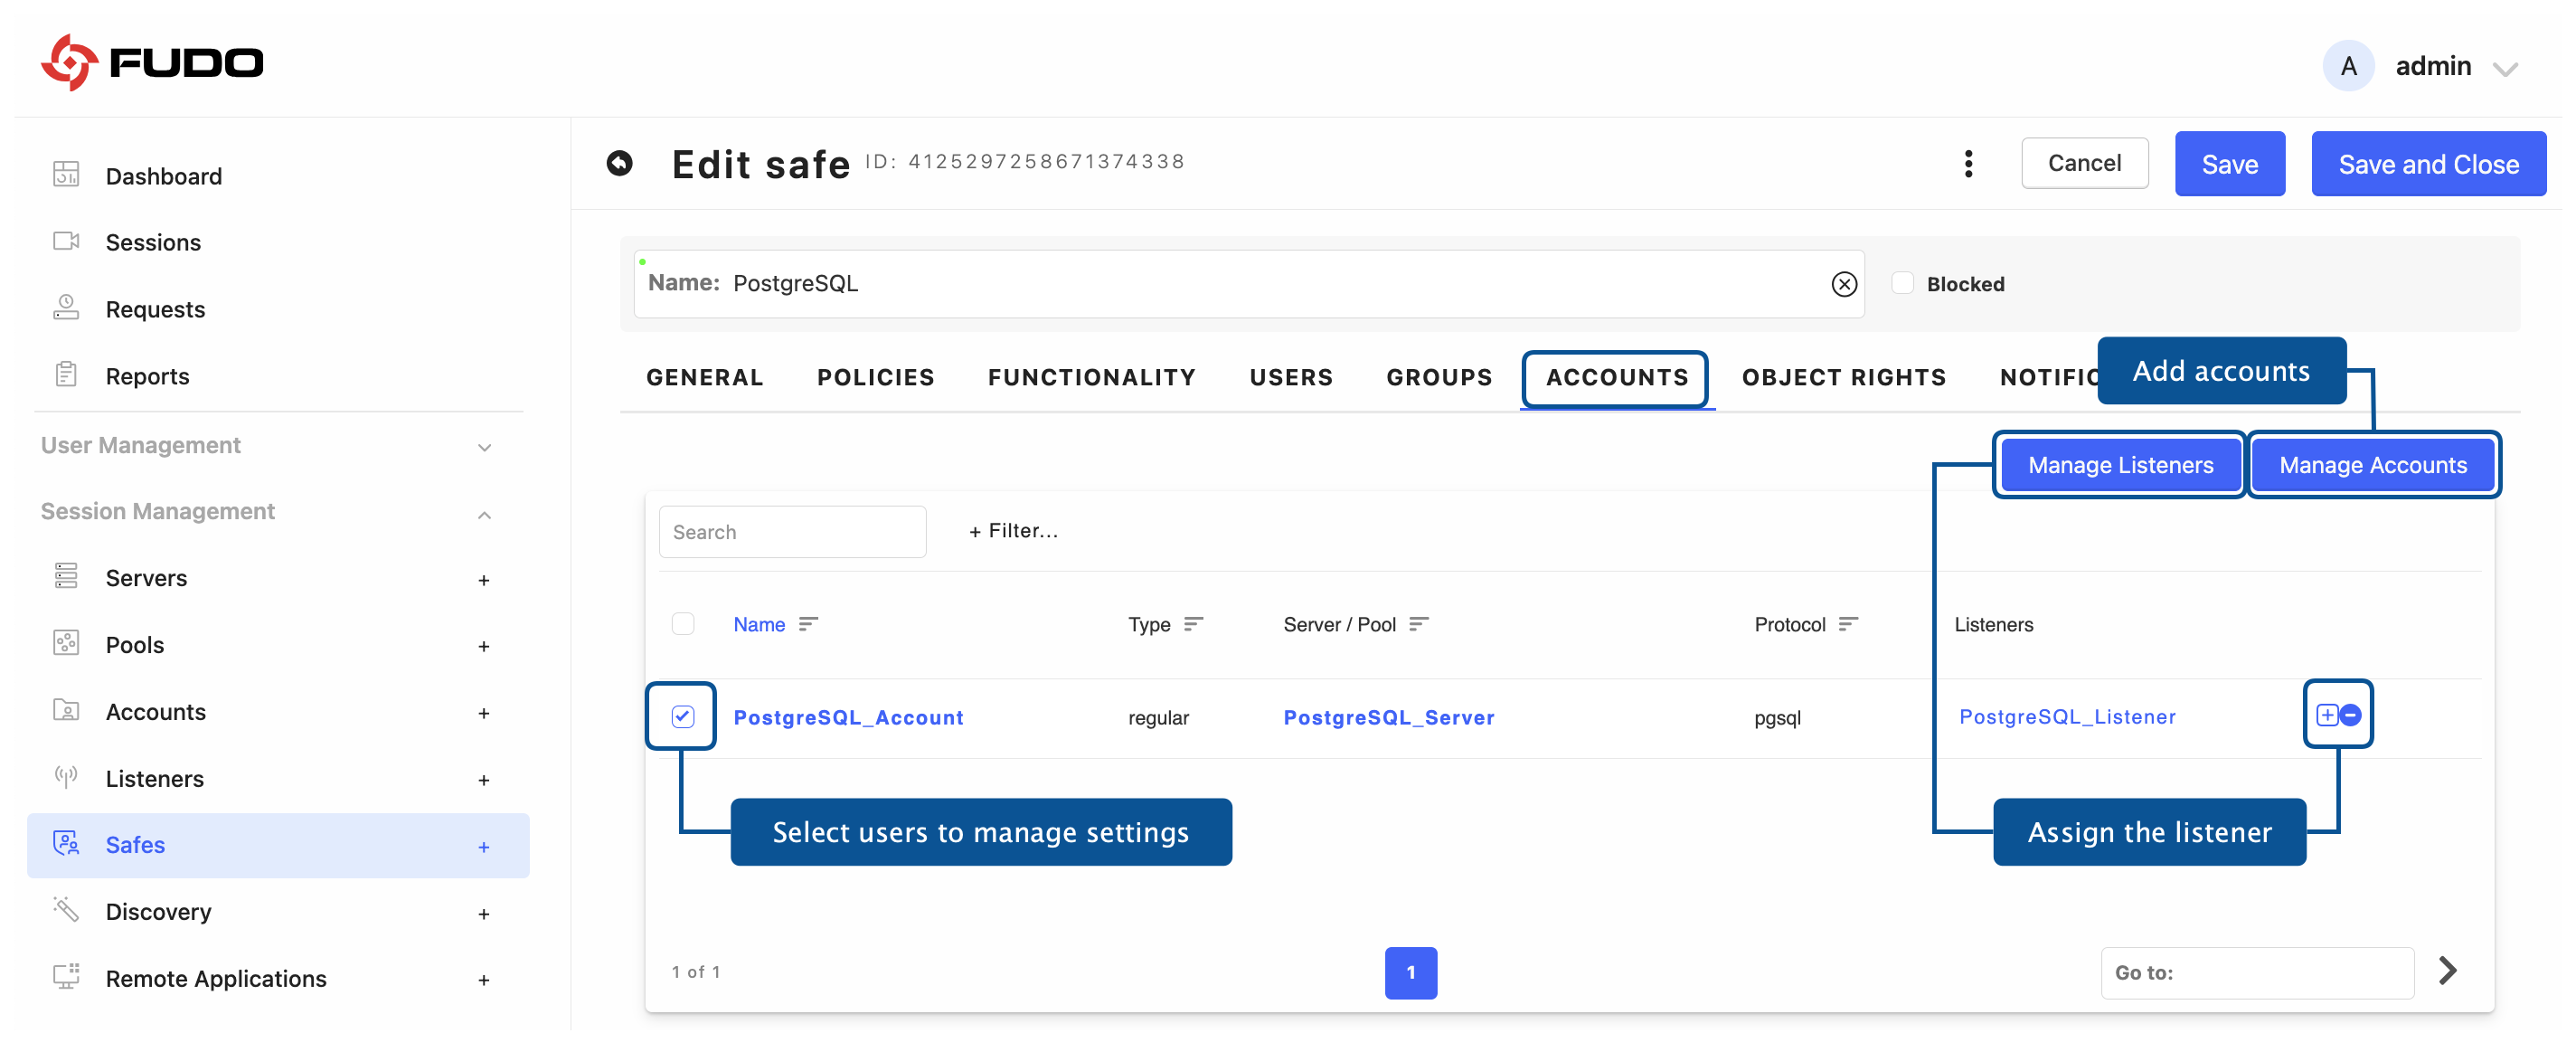Go to next page arrow
The width and height of the screenshot is (2576, 1052).
[2447, 970]
